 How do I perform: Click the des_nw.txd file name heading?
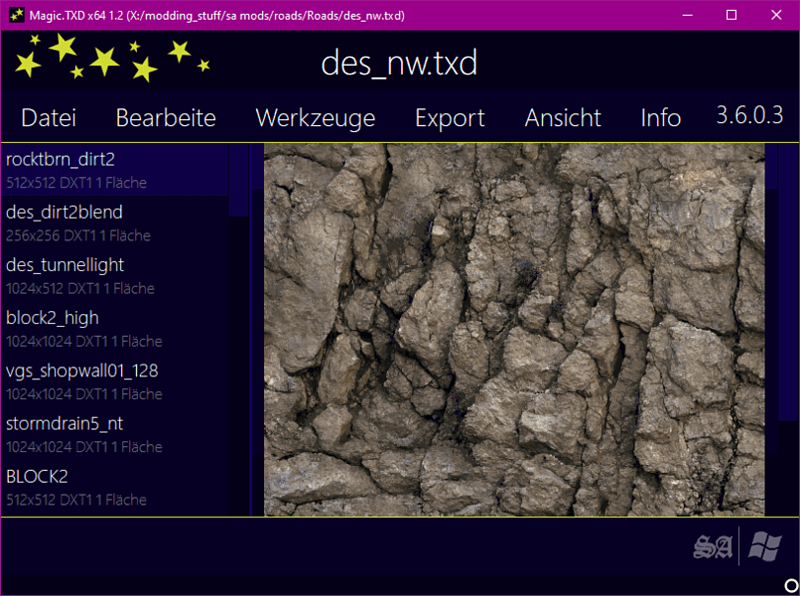[399, 63]
